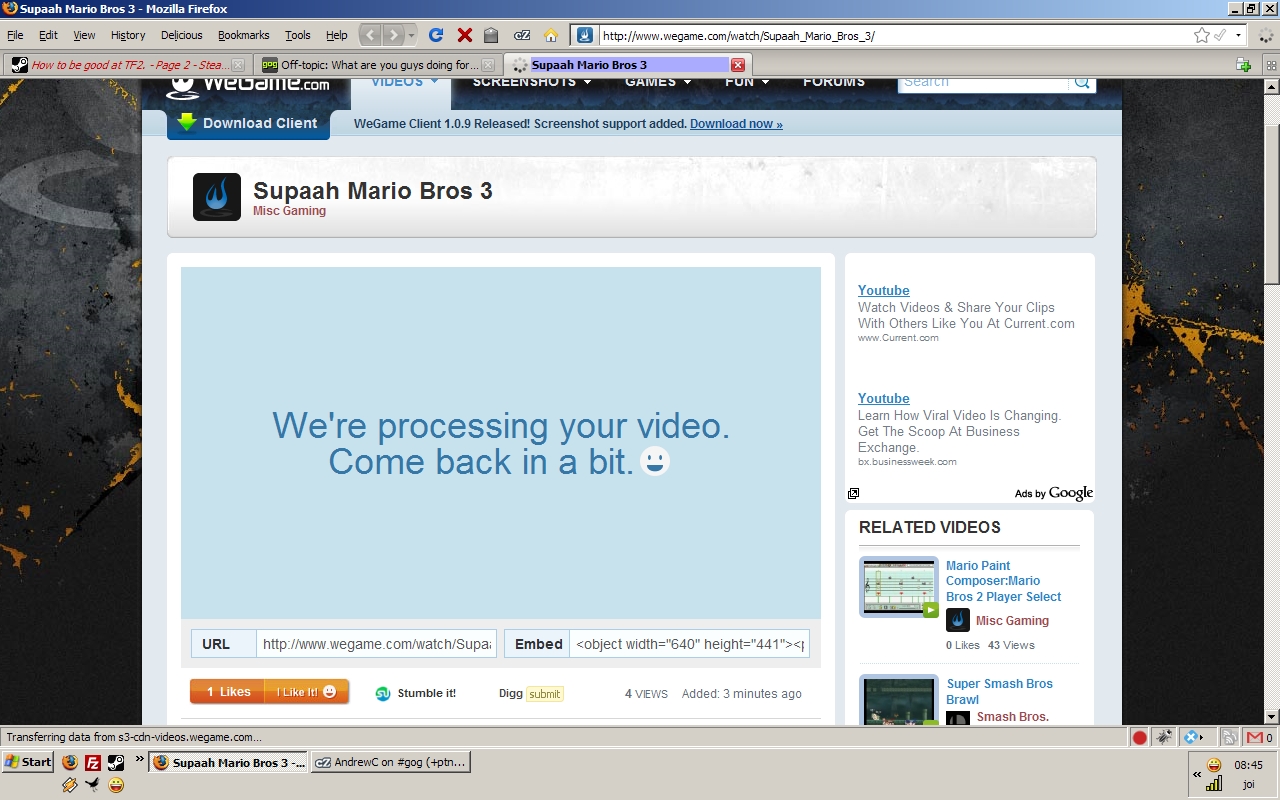Click the grey RSS feed status bar icon
The image size is (1280, 800).
point(1229,738)
